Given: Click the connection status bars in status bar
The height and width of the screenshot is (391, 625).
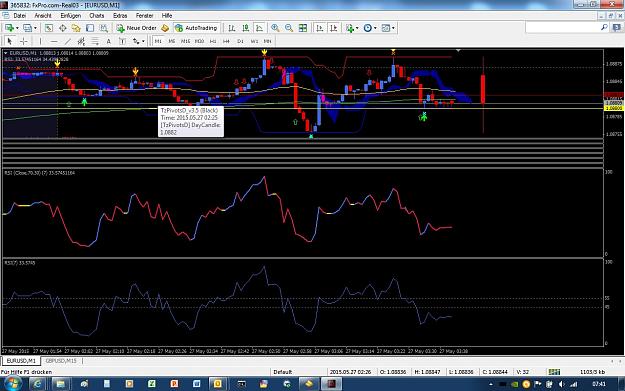Looking at the screenshot, I should click(554, 372).
